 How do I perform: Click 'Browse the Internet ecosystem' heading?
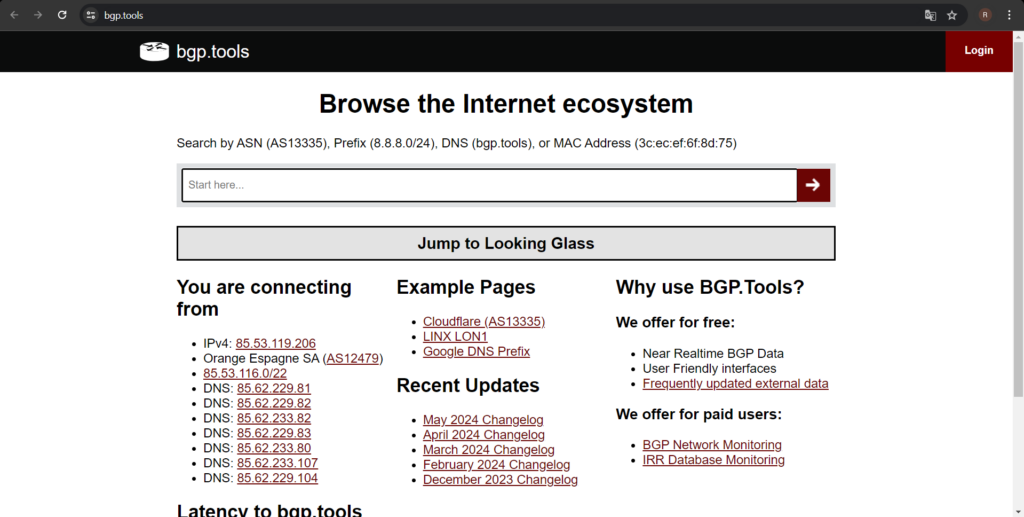click(x=506, y=104)
